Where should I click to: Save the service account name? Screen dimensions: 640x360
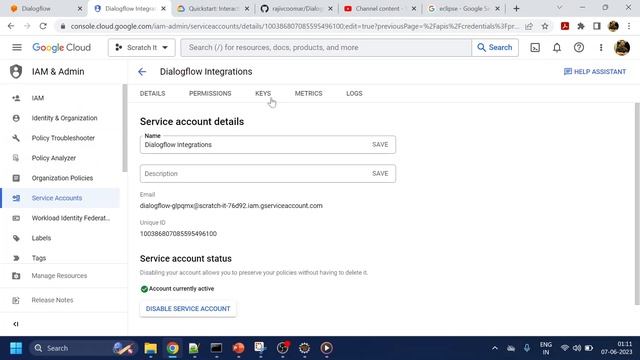(x=380, y=144)
